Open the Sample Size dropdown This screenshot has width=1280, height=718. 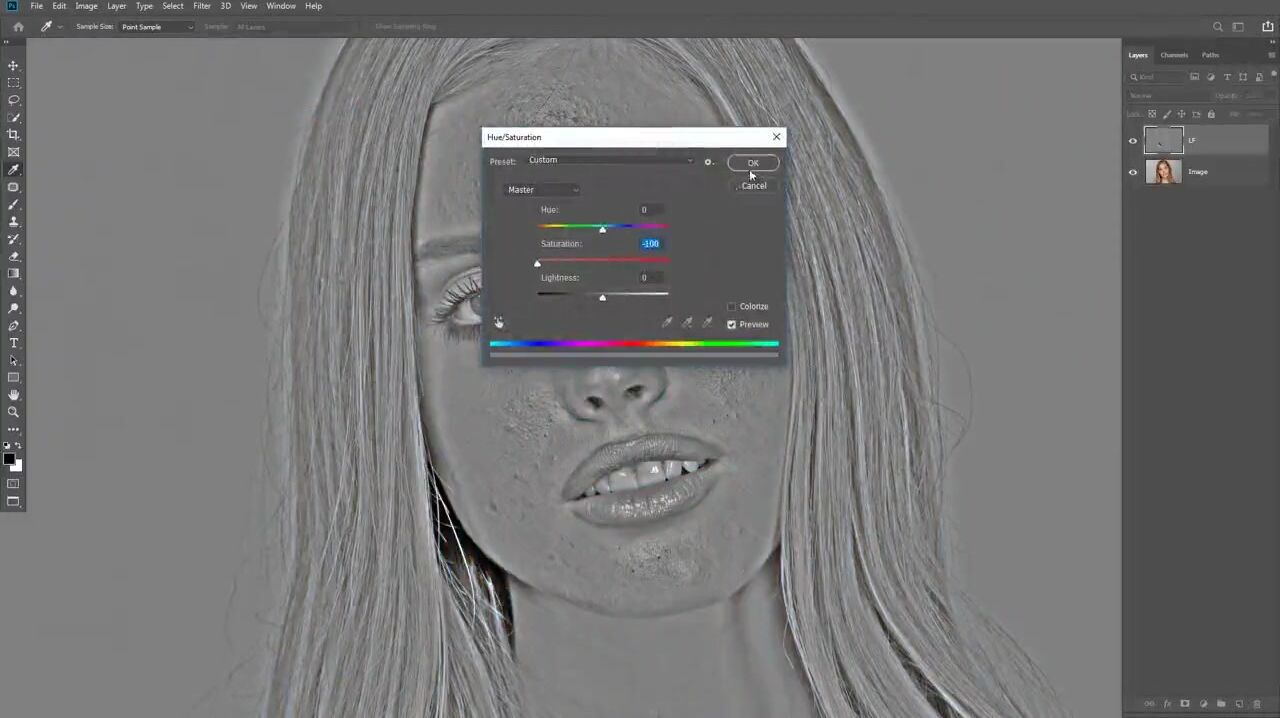coord(157,27)
